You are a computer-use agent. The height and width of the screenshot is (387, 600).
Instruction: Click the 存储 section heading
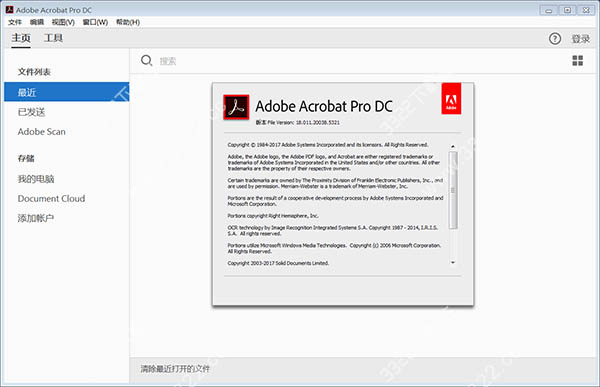point(26,158)
